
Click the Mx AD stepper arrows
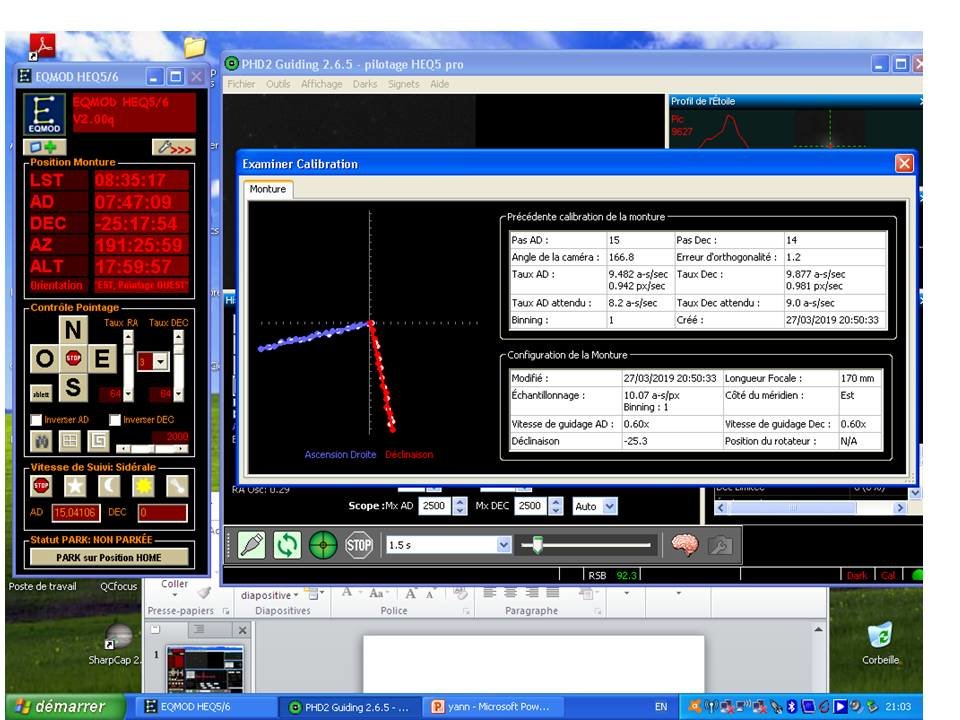[460, 506]
